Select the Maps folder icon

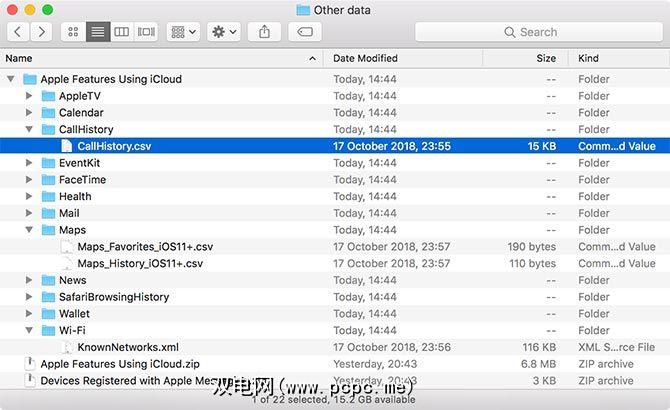tap(48, 230)
